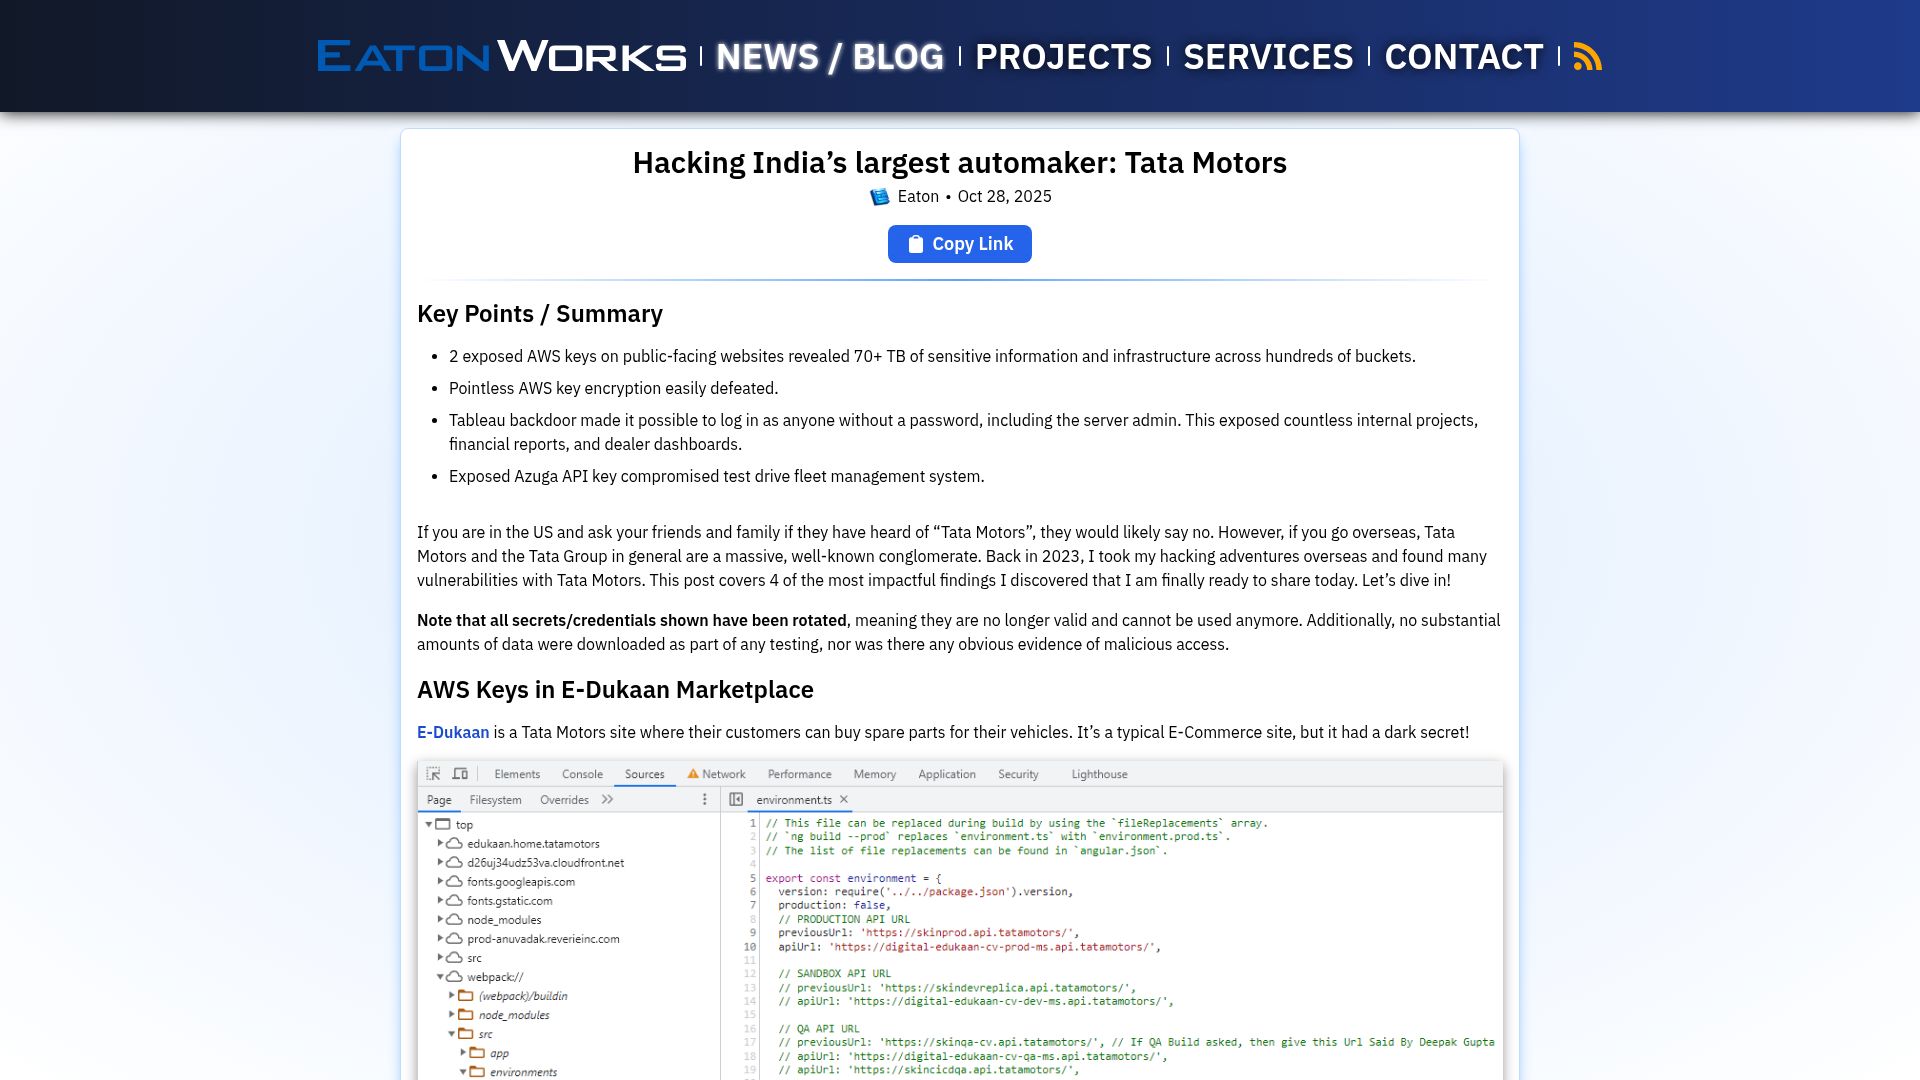This screenshot has height=1080, width=1920.
Task: Switch to the Console tab in DevTools screenshot
Action: (582, 774)
